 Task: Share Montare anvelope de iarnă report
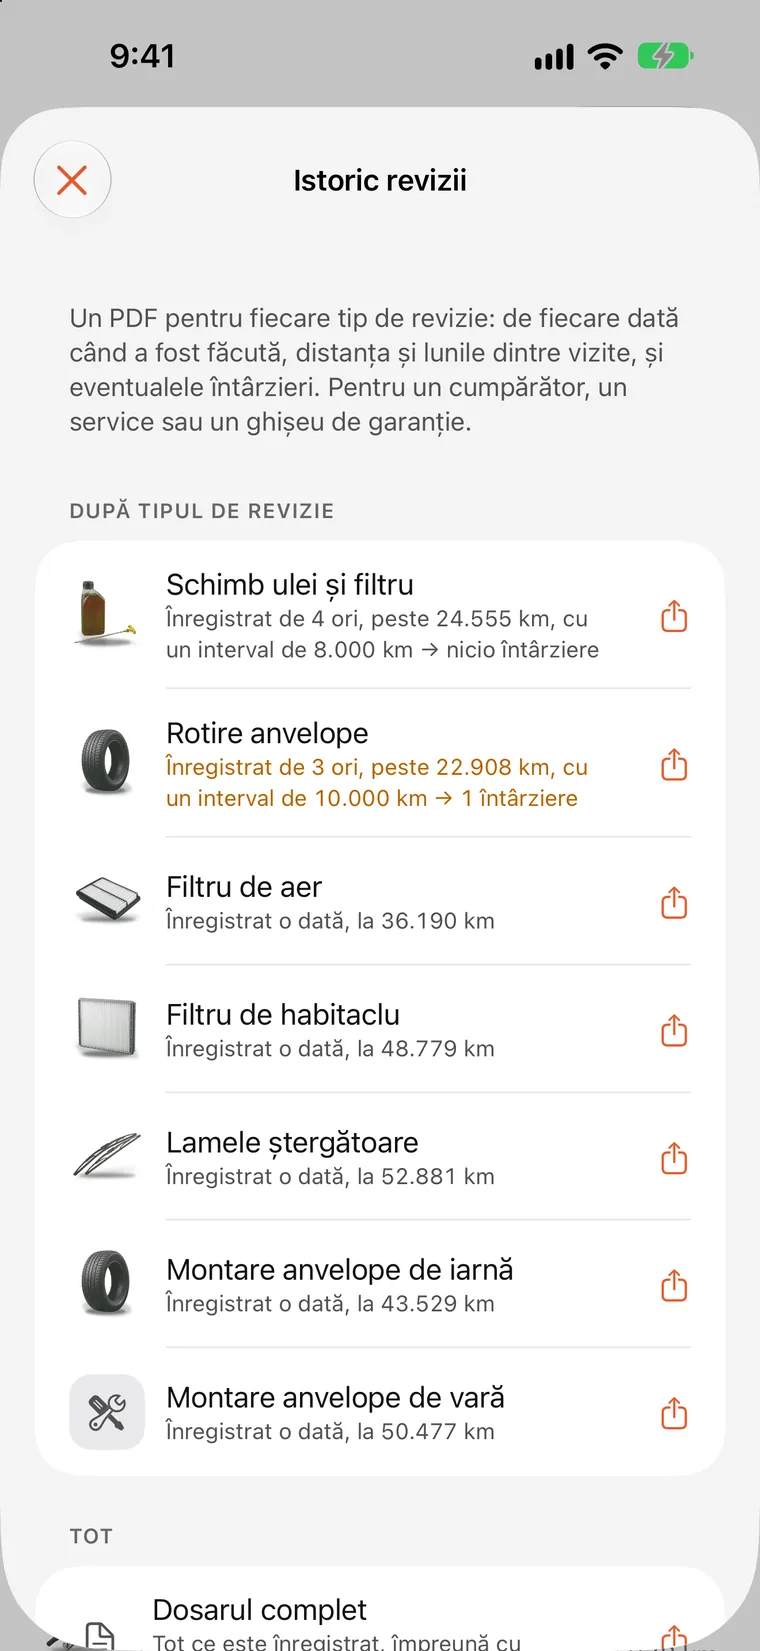click(674, 1285)
